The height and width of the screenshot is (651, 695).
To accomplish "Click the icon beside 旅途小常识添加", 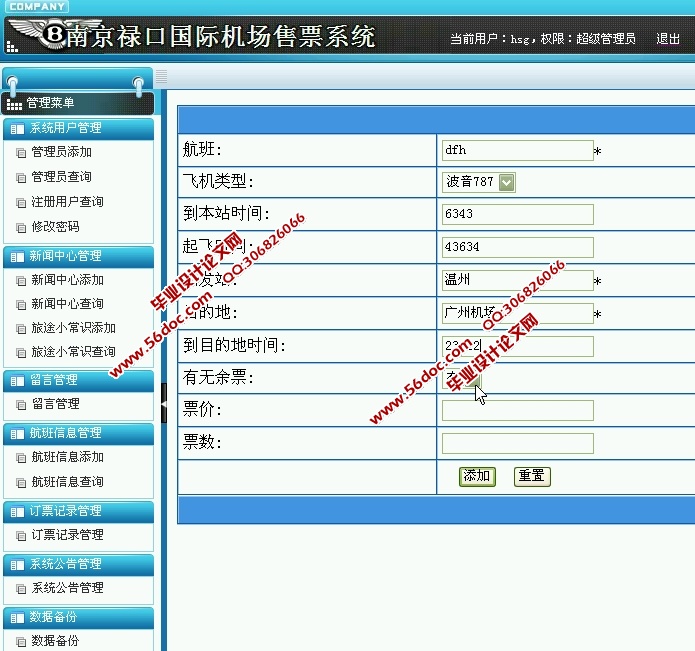I will coord(21,328).
